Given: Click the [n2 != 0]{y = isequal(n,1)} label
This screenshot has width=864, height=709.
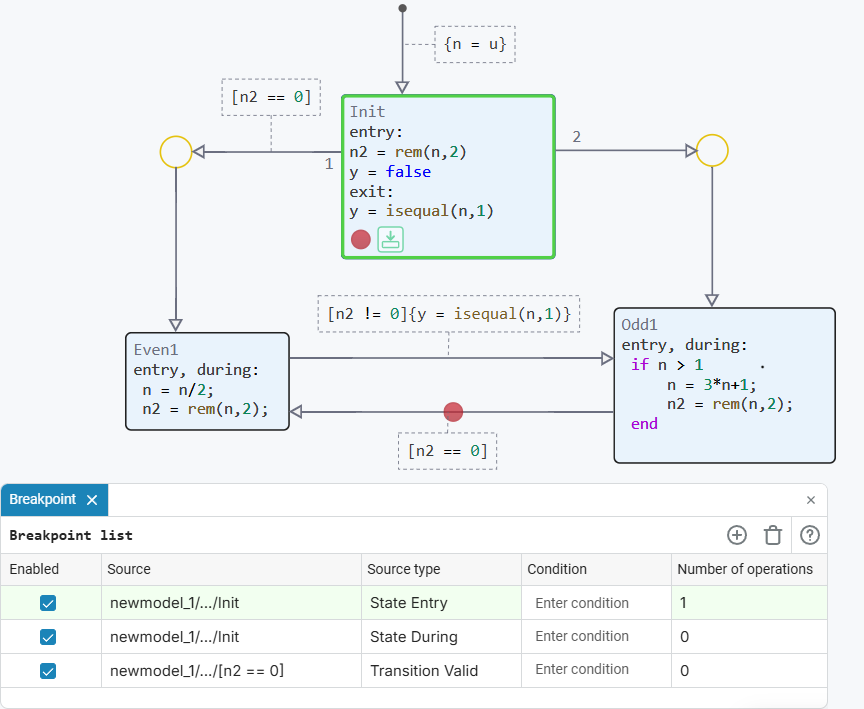Looking at the screenshot, I should 449,314.
